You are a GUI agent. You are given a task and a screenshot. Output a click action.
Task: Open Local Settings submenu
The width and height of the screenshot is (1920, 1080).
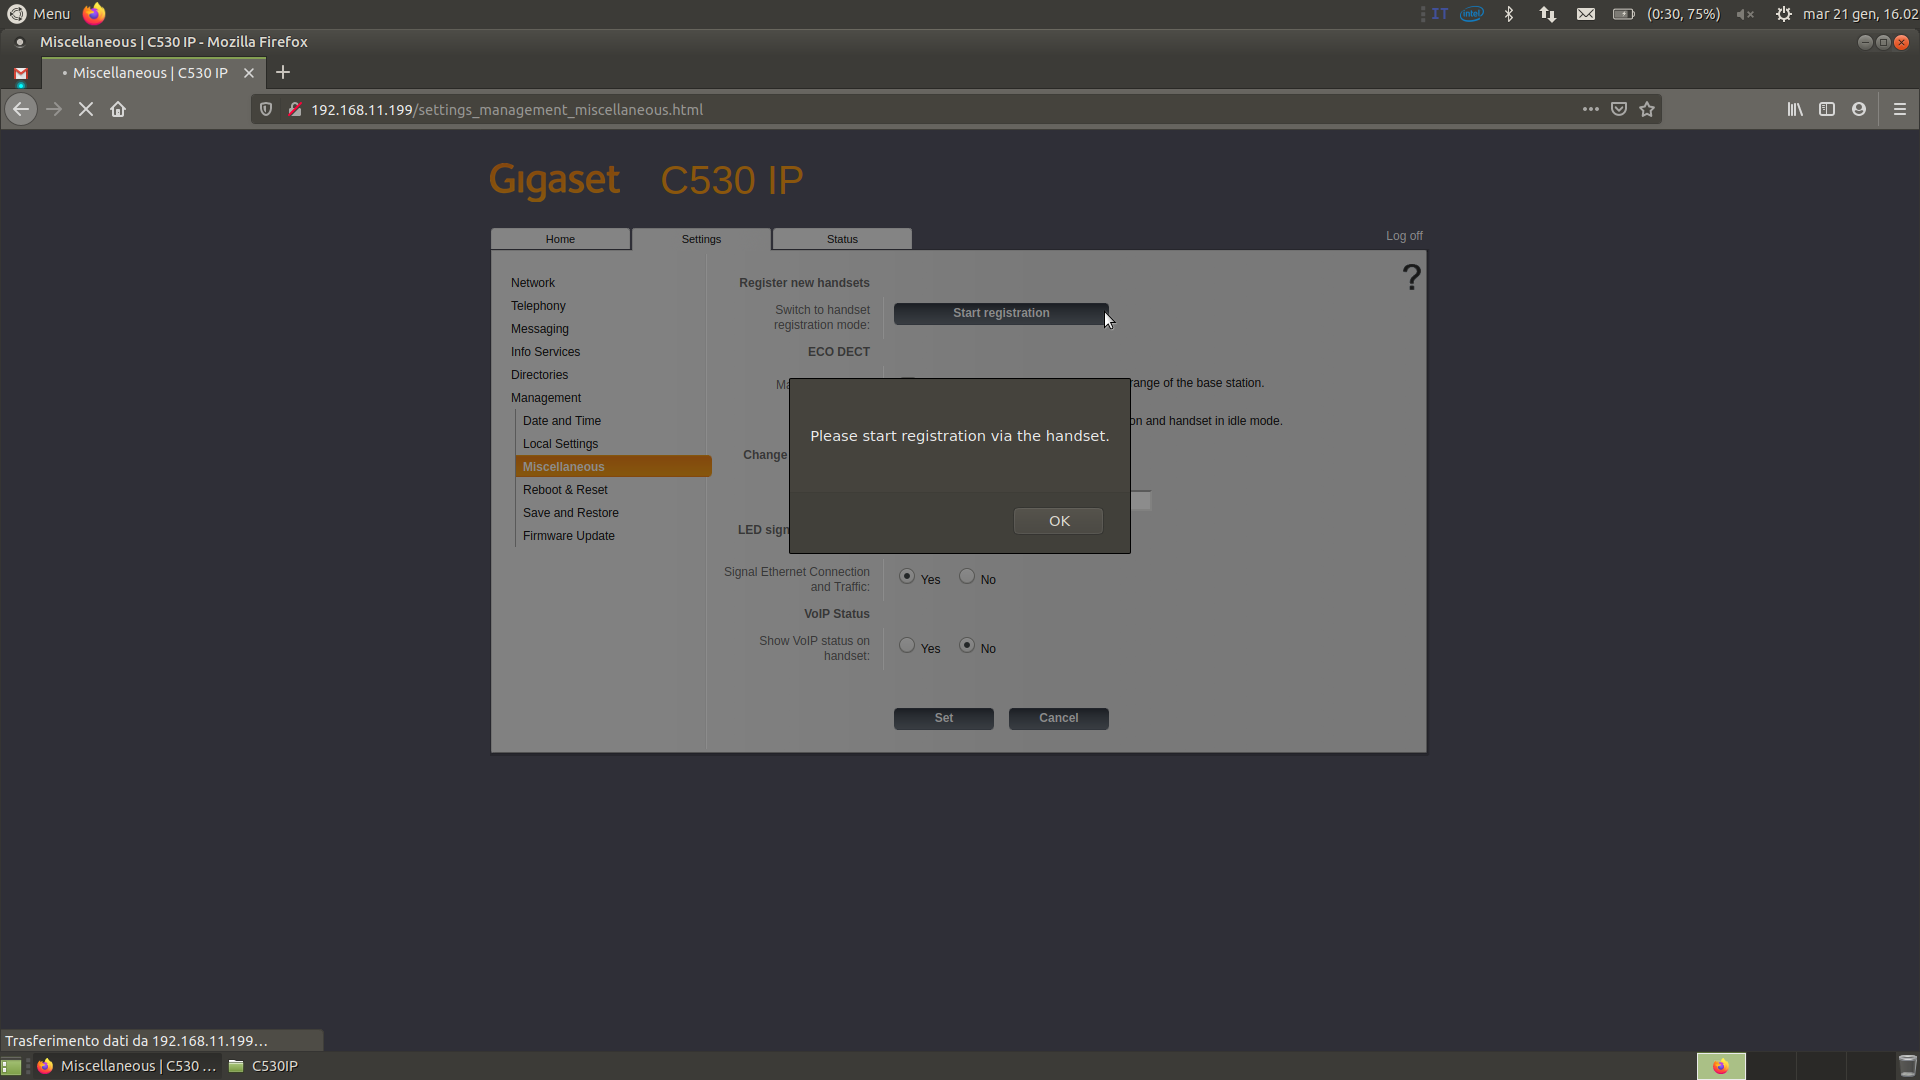560,444
